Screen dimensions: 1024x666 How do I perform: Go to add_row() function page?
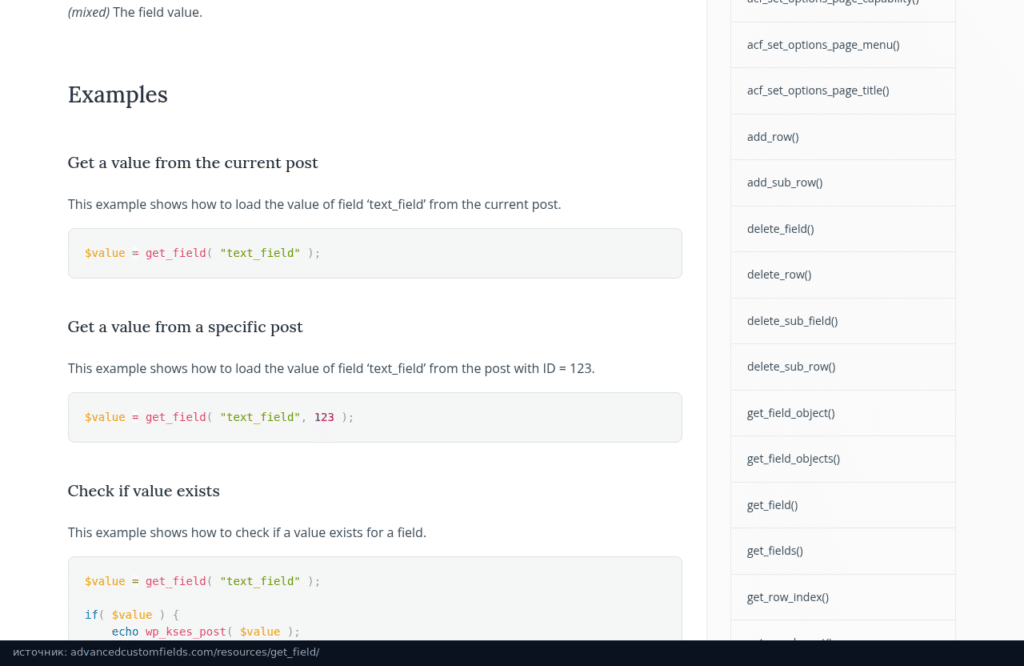tap(773, 137)
